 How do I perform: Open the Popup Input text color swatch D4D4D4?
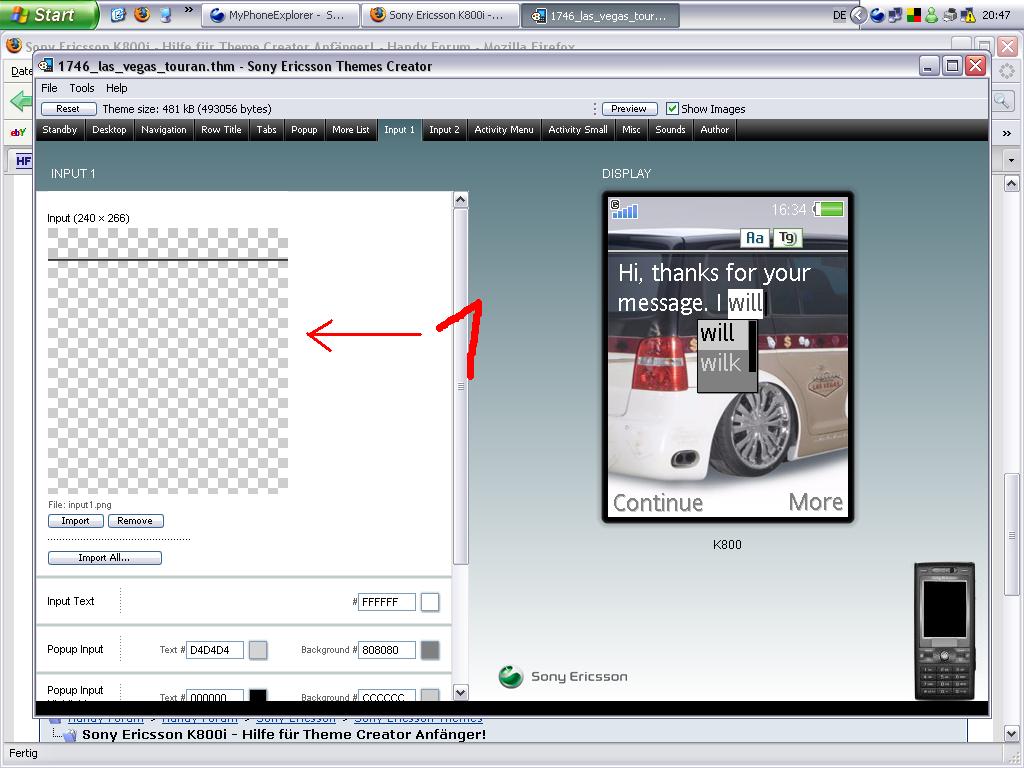click(x=258, y=650)
